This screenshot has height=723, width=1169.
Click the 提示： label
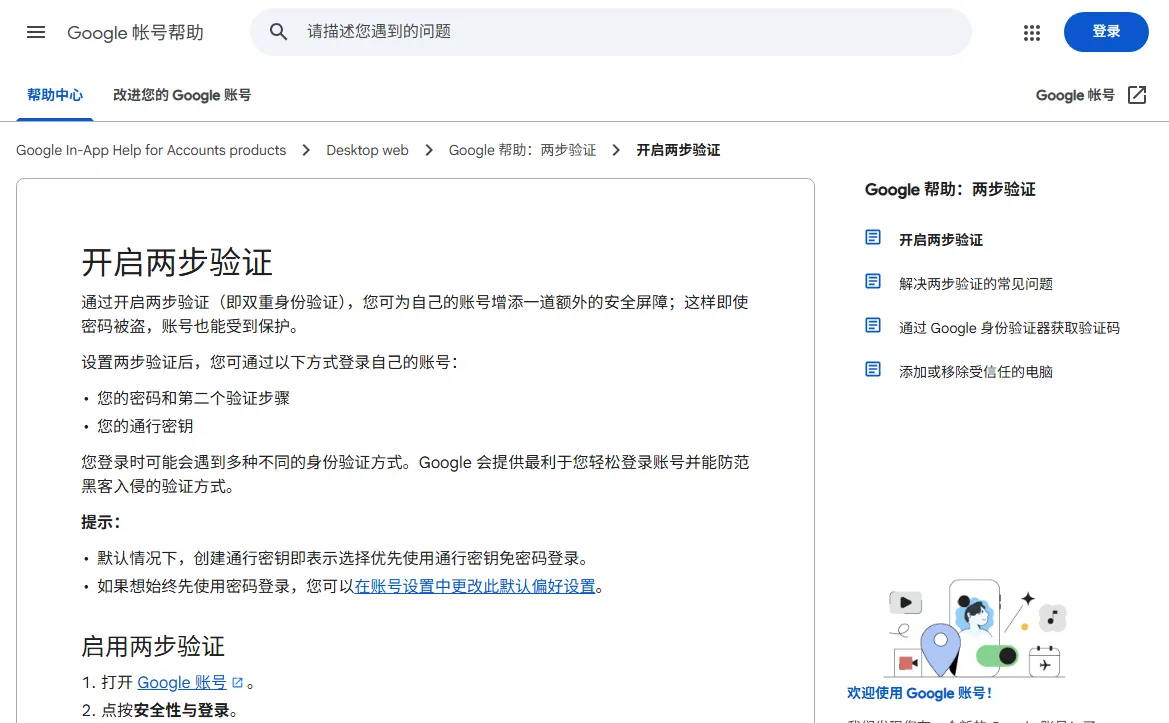point(101,522)
